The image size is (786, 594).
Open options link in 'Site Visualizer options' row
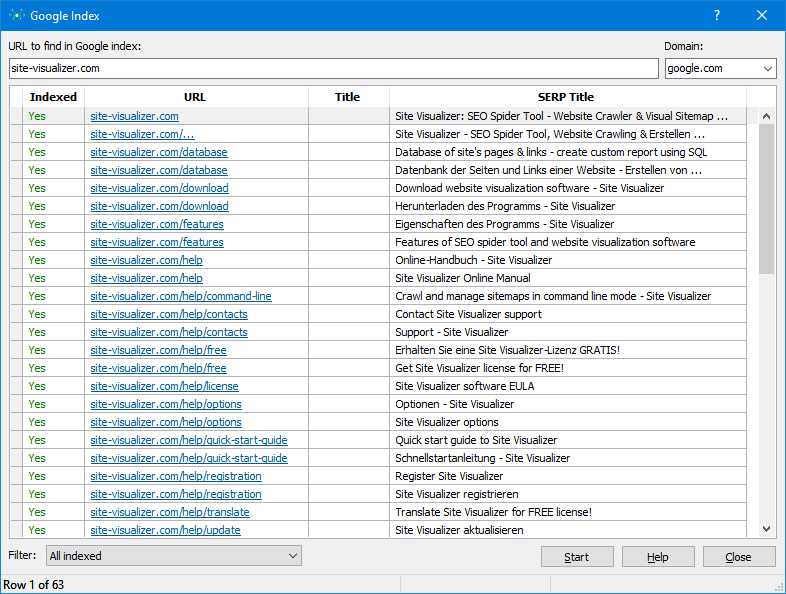point(166,423)
